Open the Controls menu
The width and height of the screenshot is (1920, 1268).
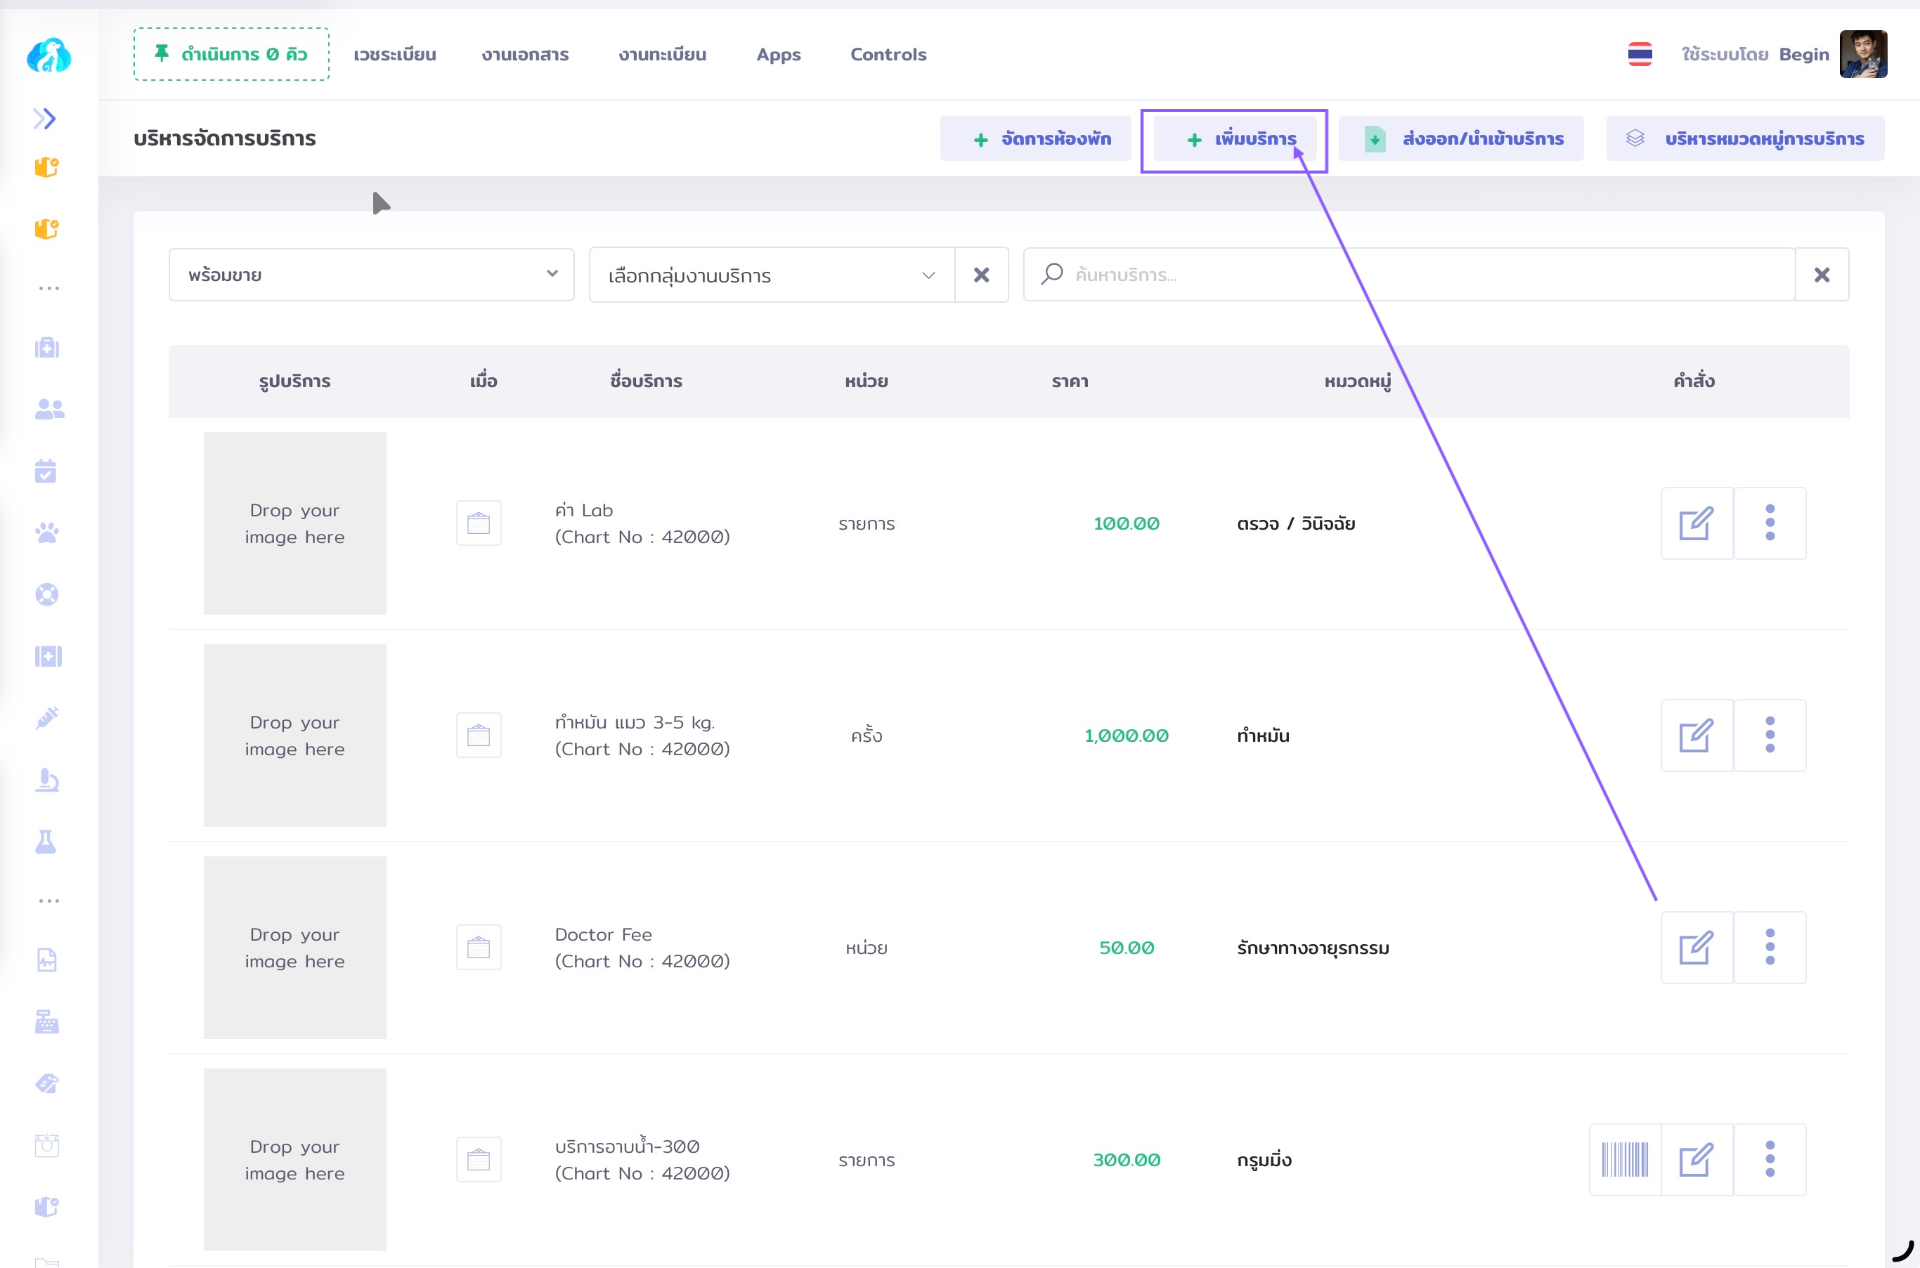pyautogui.click(x=888, y=54)
